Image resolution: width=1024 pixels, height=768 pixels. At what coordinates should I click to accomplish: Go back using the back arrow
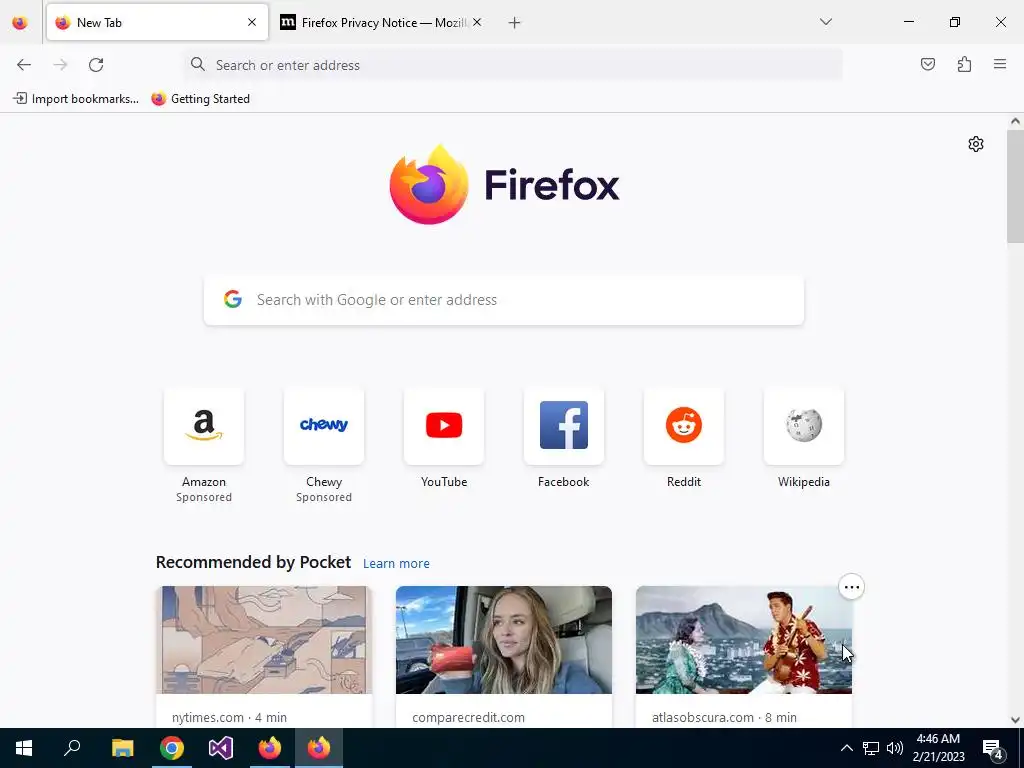pyautogui.click(x=24, y=65)
